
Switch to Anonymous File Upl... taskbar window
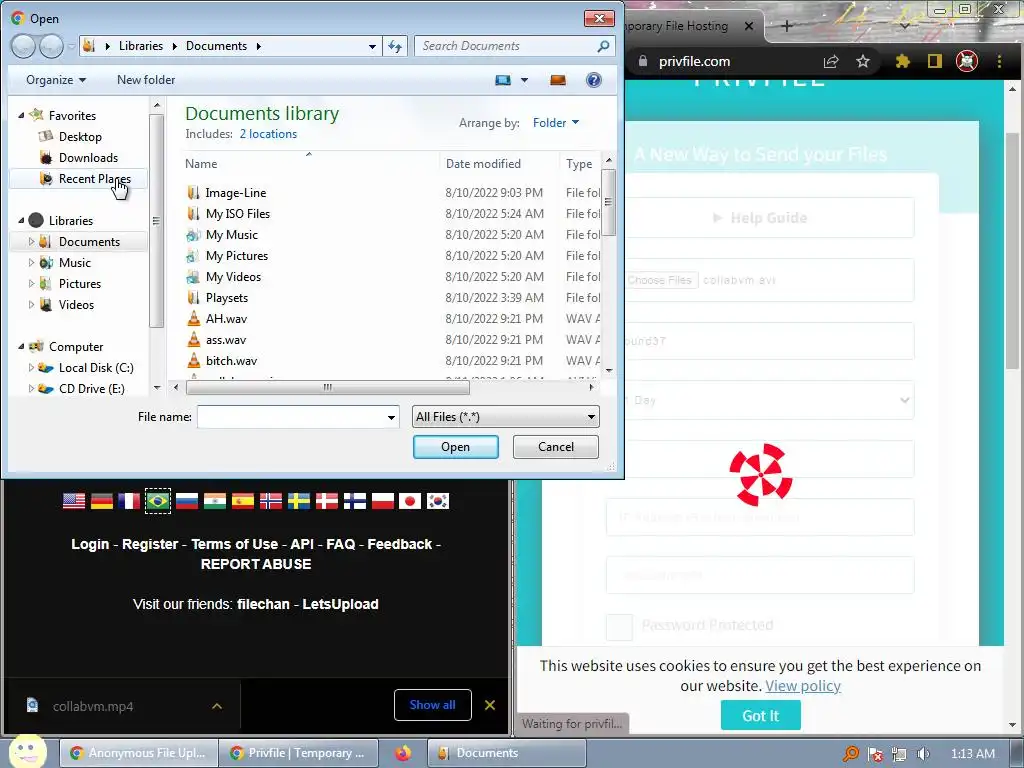coord(138,753)
